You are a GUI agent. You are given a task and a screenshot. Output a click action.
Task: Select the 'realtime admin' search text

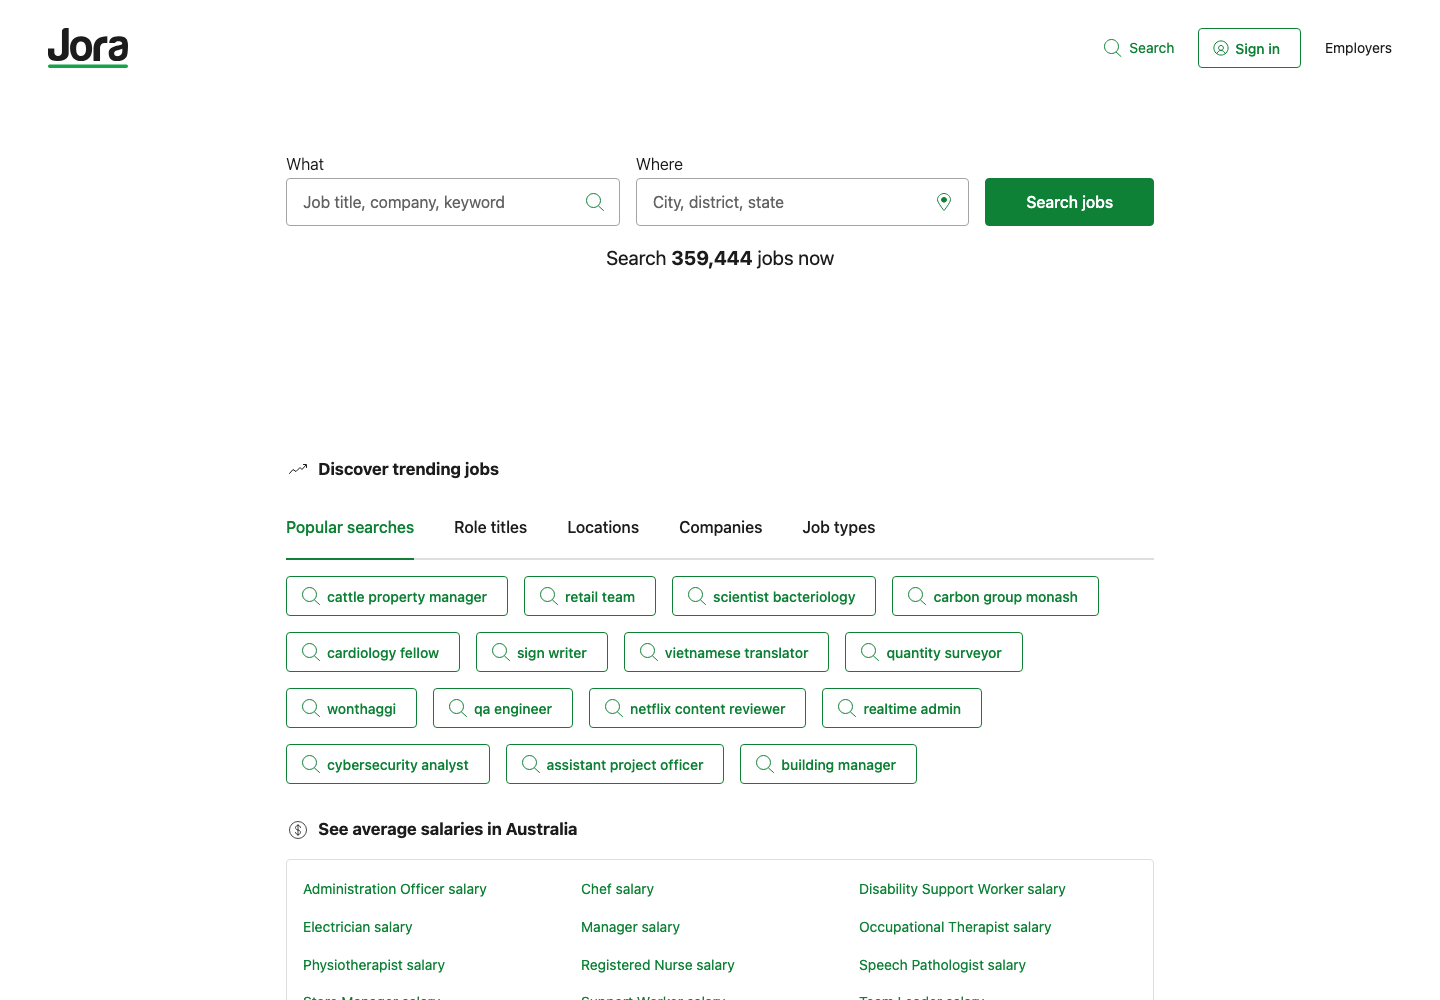[x=912, y=709]
